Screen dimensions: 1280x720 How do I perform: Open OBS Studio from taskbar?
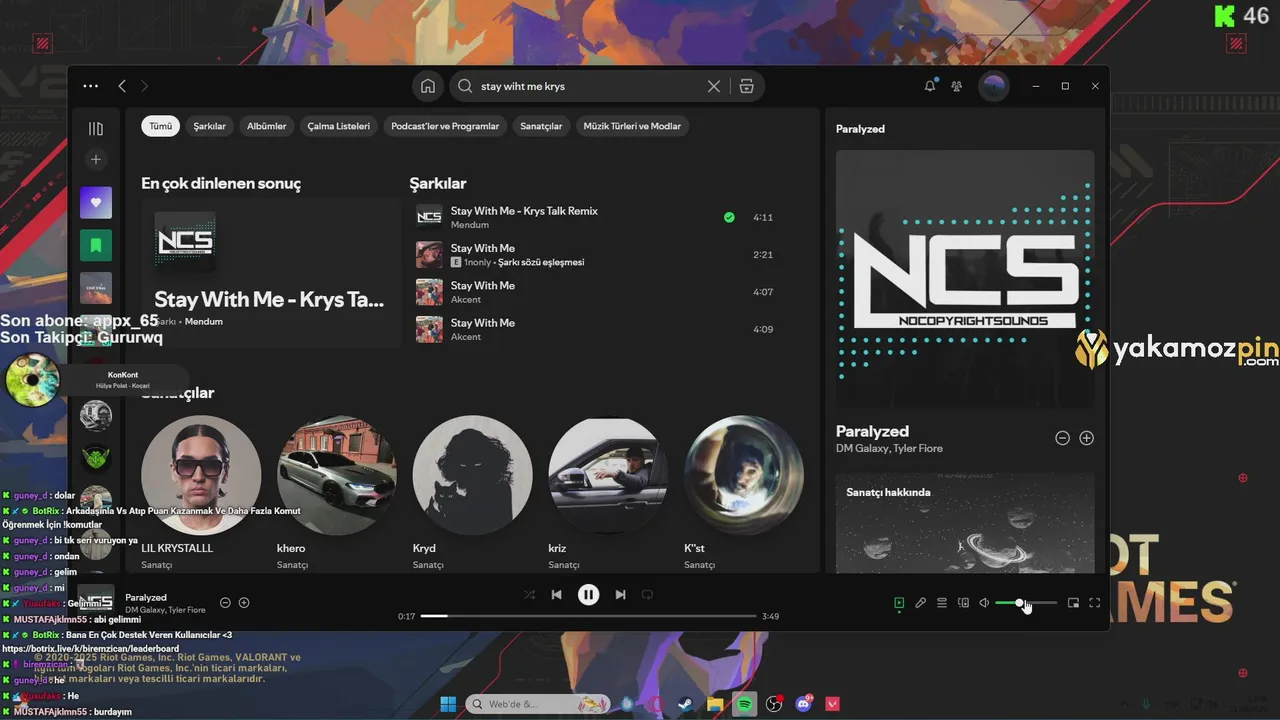pyautogui.click(x=774, y=704)
